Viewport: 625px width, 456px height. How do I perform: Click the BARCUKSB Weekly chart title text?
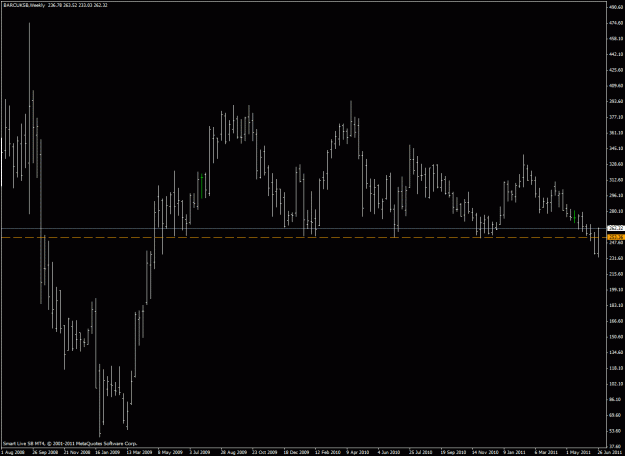[22, 5]
